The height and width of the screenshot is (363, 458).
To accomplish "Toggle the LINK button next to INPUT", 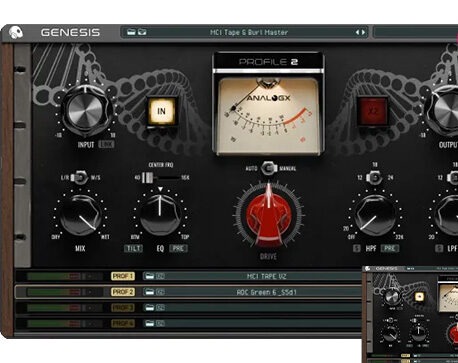I will point(106,144).
